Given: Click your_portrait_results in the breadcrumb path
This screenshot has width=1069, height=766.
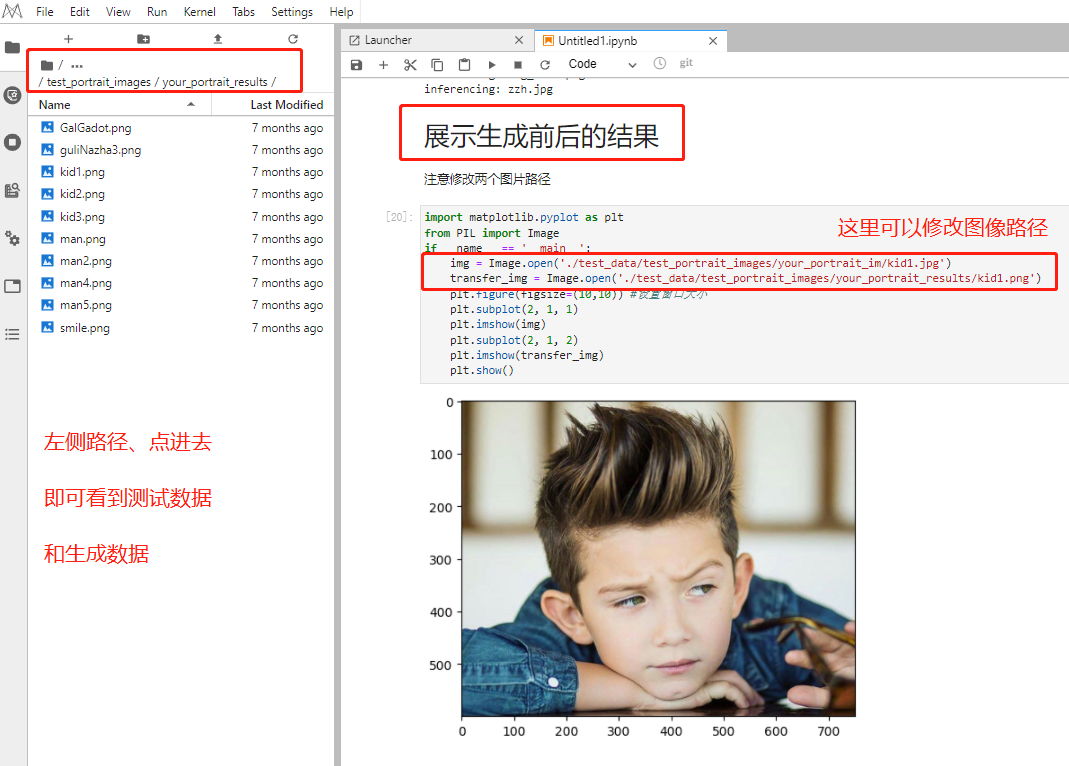Looking at the screenshot, I should (x=215, y=82).
